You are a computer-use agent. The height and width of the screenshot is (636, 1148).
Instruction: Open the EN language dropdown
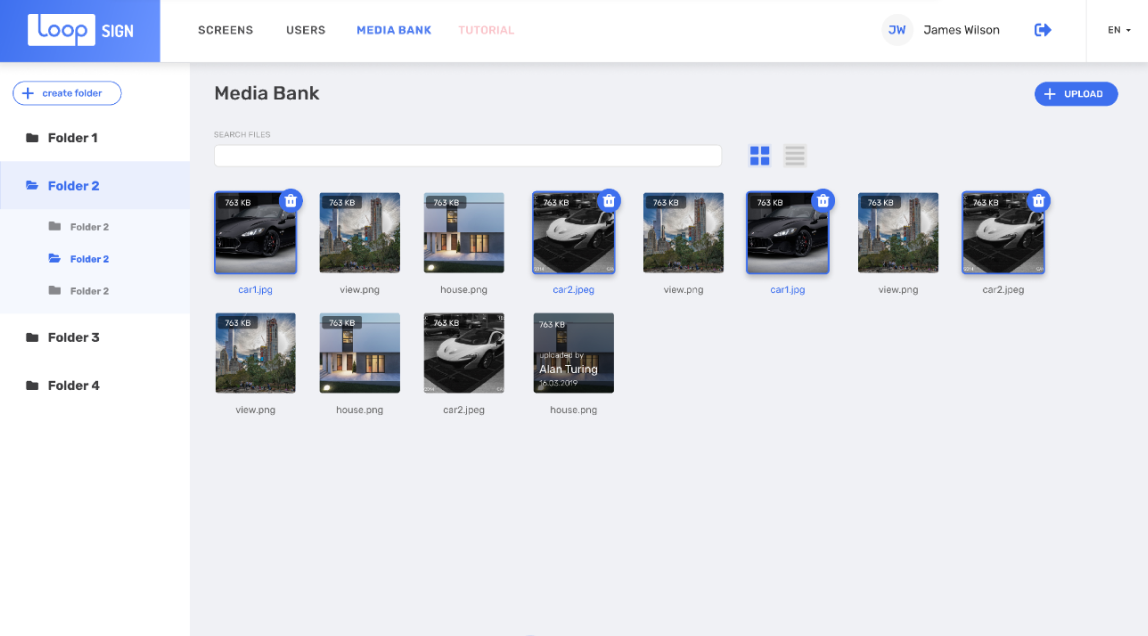point(1118,30)
